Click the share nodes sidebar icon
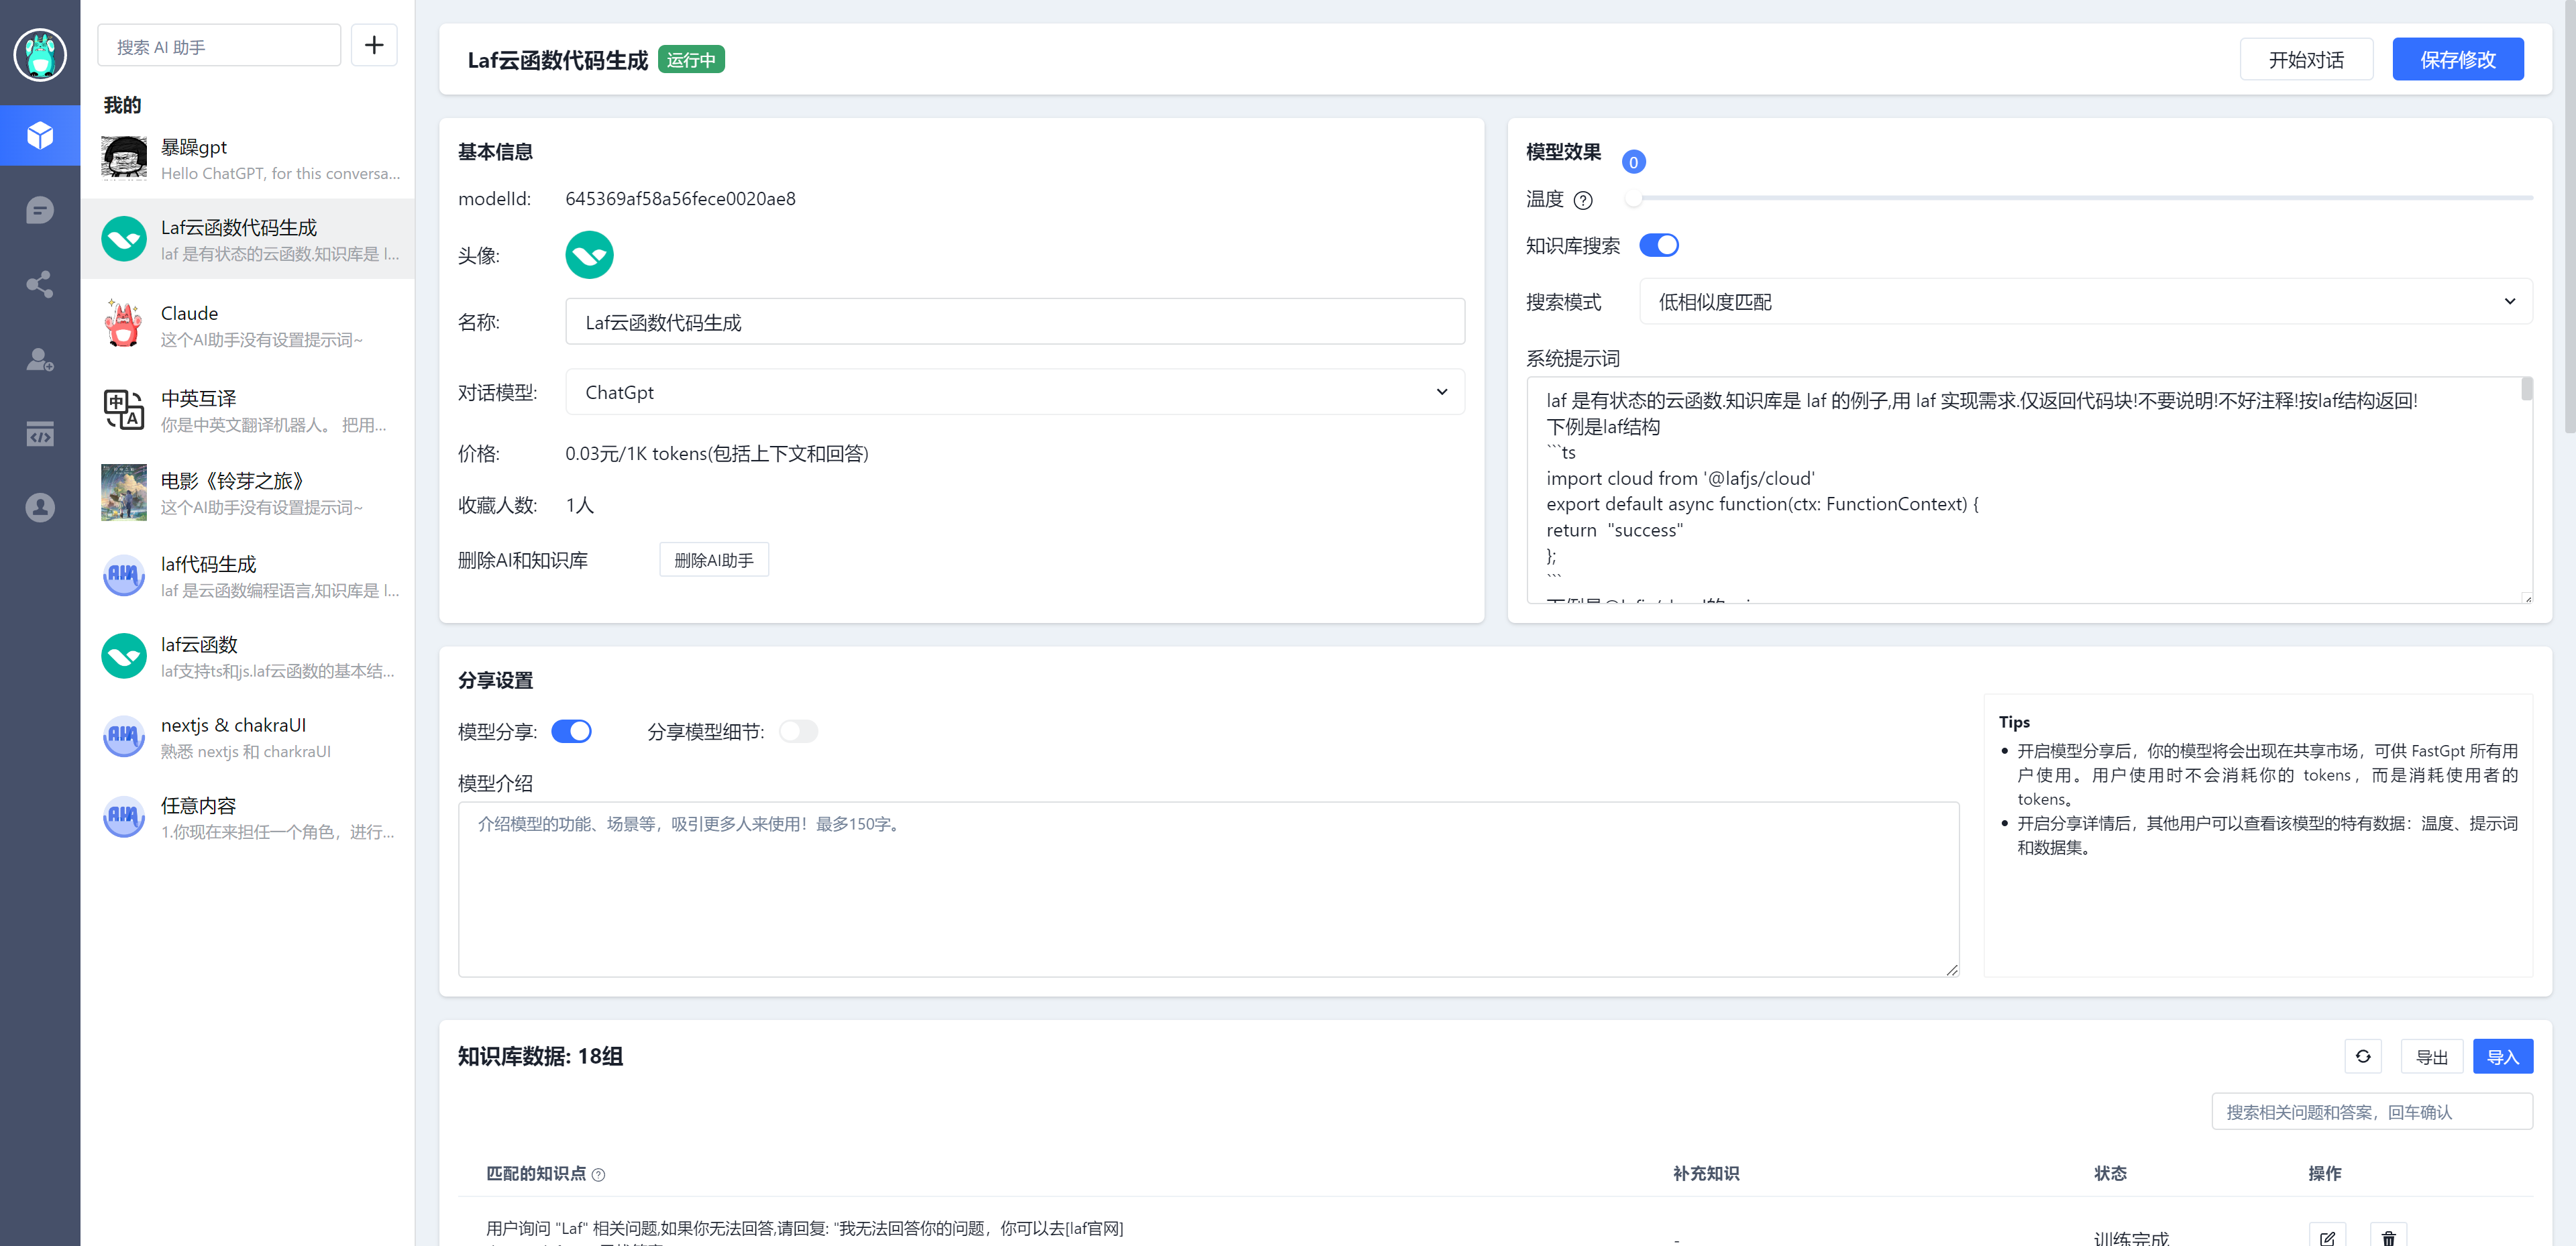Viewport: 2576px width, 1246px height. (x=40, y=284)
